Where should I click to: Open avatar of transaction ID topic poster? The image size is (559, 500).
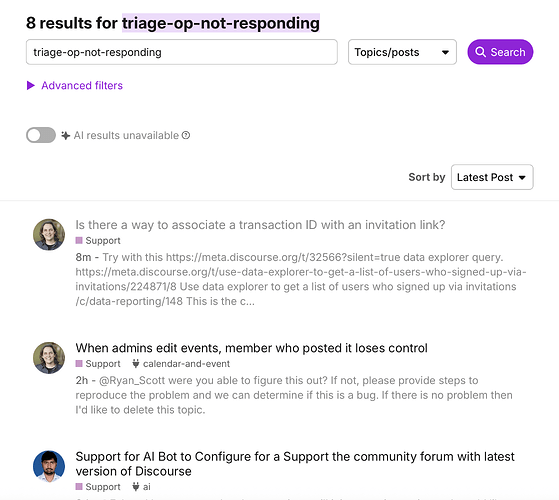[49, 234]
